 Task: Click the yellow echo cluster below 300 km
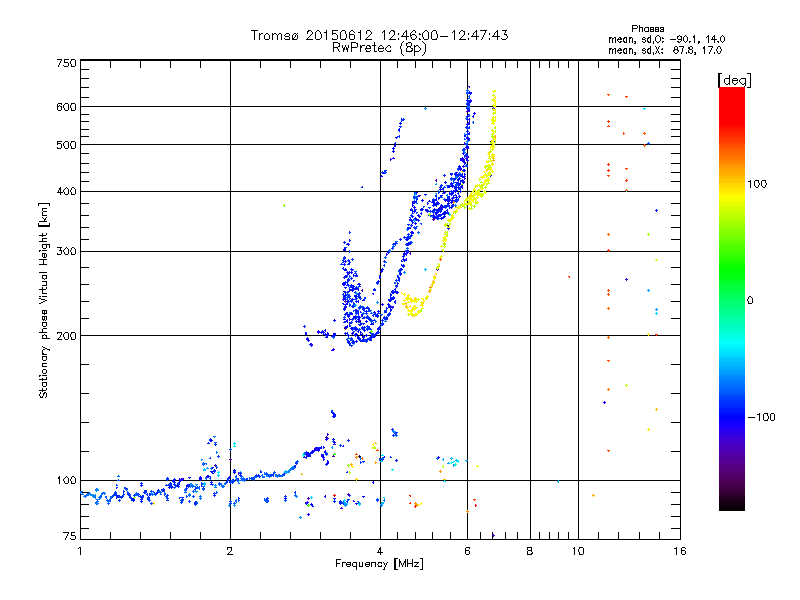(x=414, y=305)
